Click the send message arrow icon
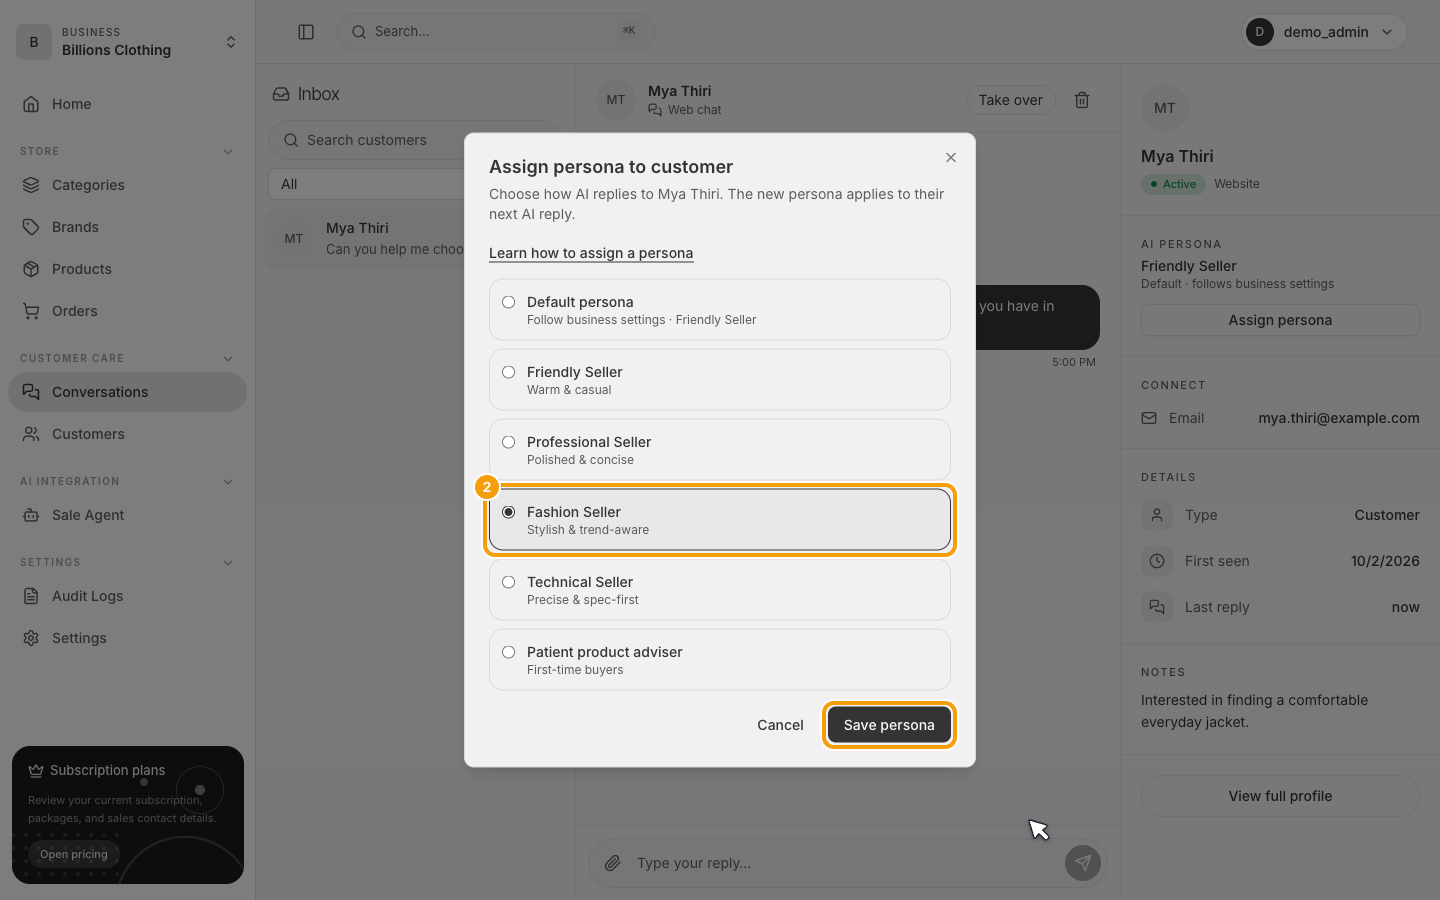 (x=1083, y=862)
